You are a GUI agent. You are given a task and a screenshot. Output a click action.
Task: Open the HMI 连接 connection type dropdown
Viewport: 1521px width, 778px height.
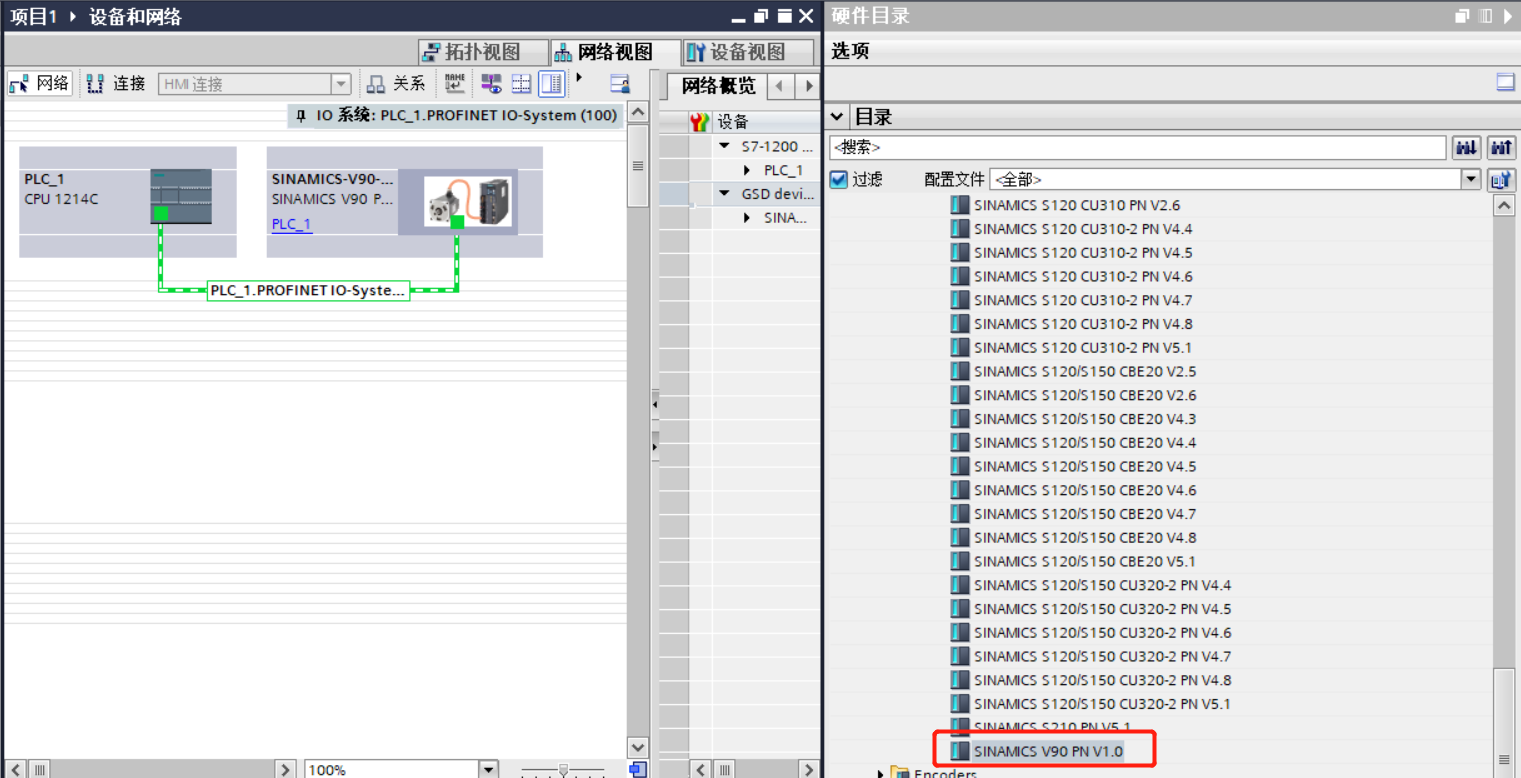coord(341,84)
